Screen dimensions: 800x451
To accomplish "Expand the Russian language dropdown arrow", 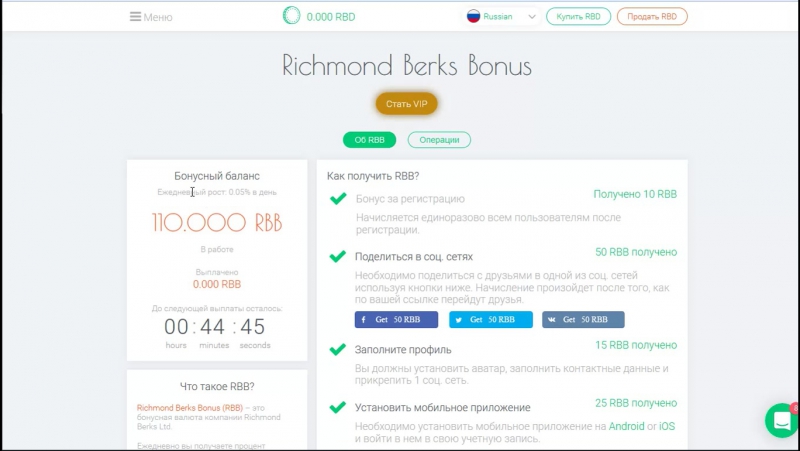I will pos(532,17).
